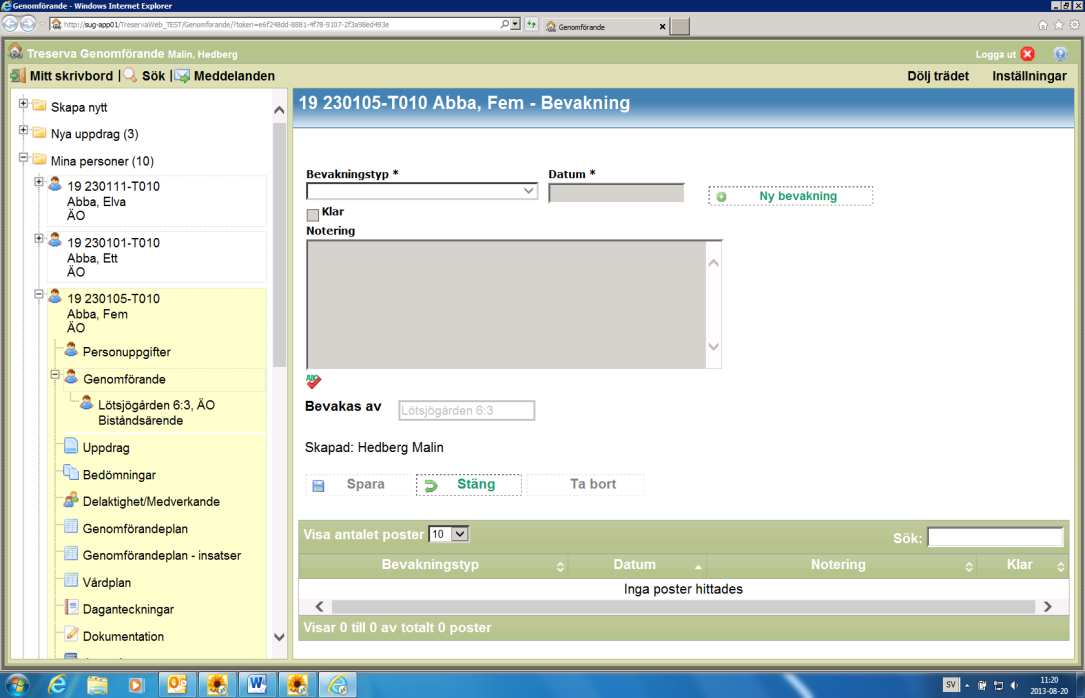
Task: Click the Meddelanden envelope icon
Action: [x=182, y=76]
